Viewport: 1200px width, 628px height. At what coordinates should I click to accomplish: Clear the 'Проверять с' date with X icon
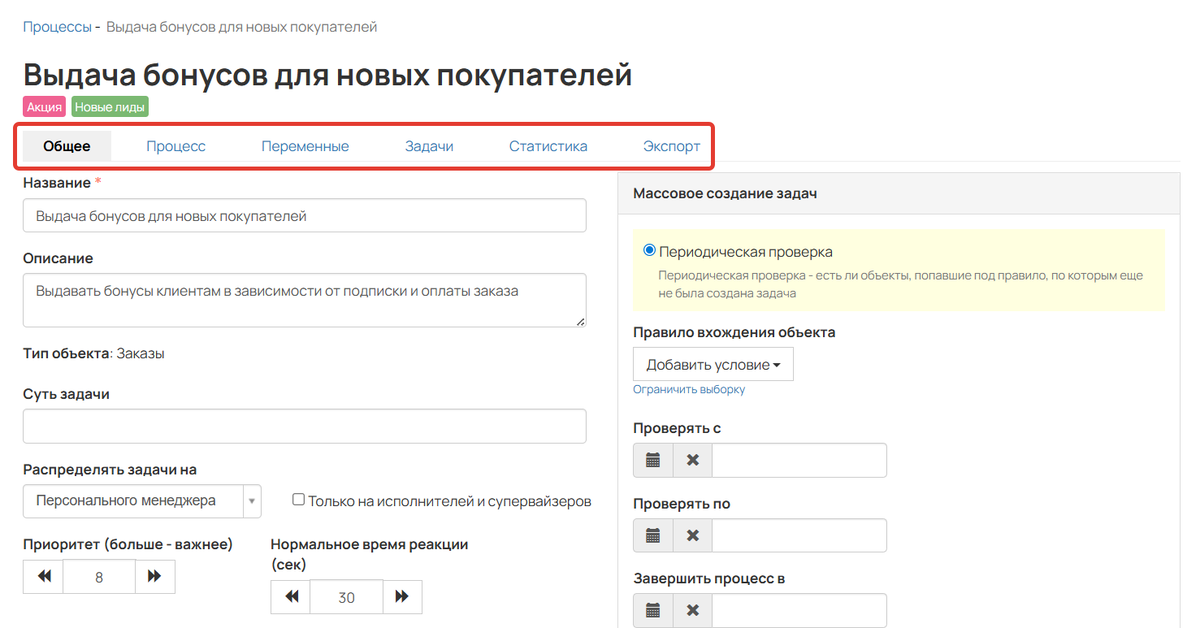pyautogui.click(x=692, y=460)
